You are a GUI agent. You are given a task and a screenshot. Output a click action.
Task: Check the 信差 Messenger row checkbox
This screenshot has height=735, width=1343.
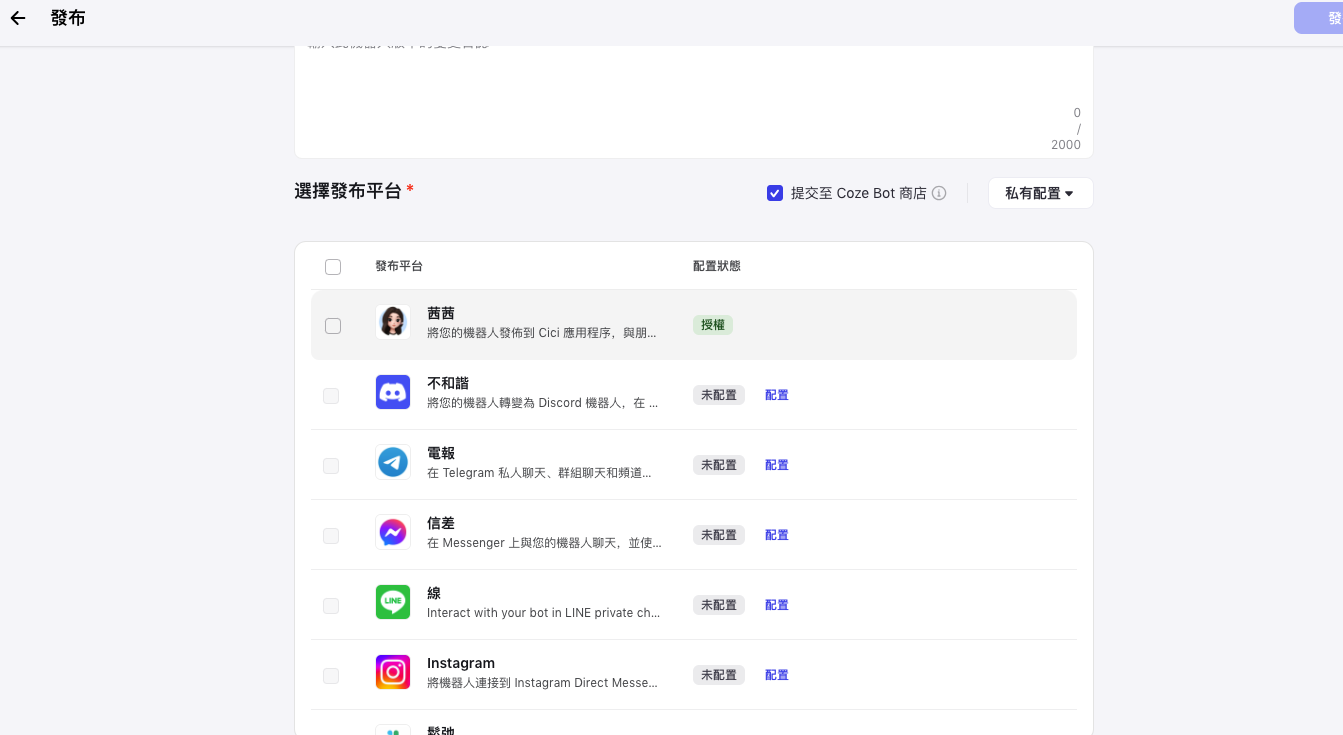(x=331, y=536)
